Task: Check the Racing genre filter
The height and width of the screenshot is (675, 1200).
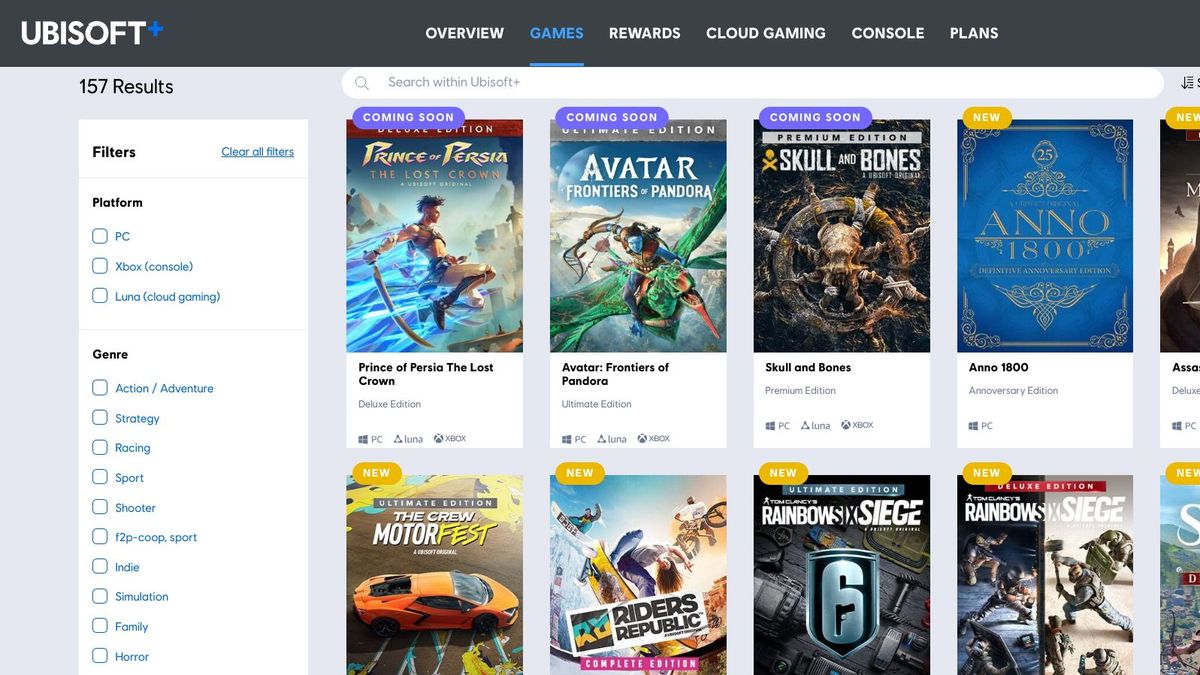Action: coord(100,447)
